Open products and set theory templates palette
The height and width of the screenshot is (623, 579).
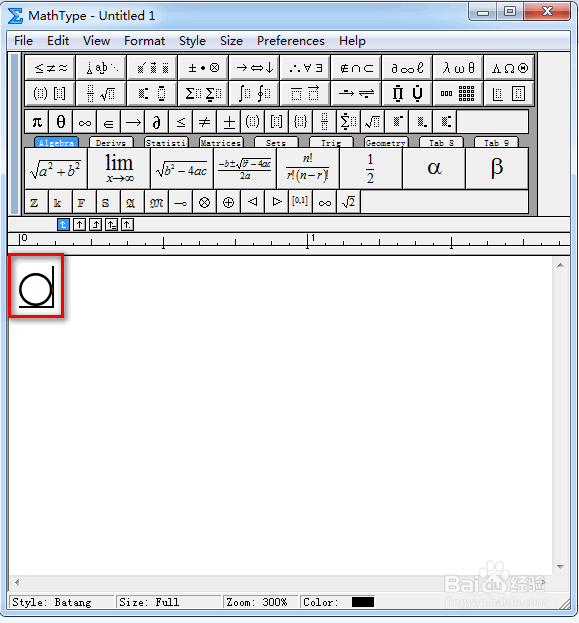(407, 93)
